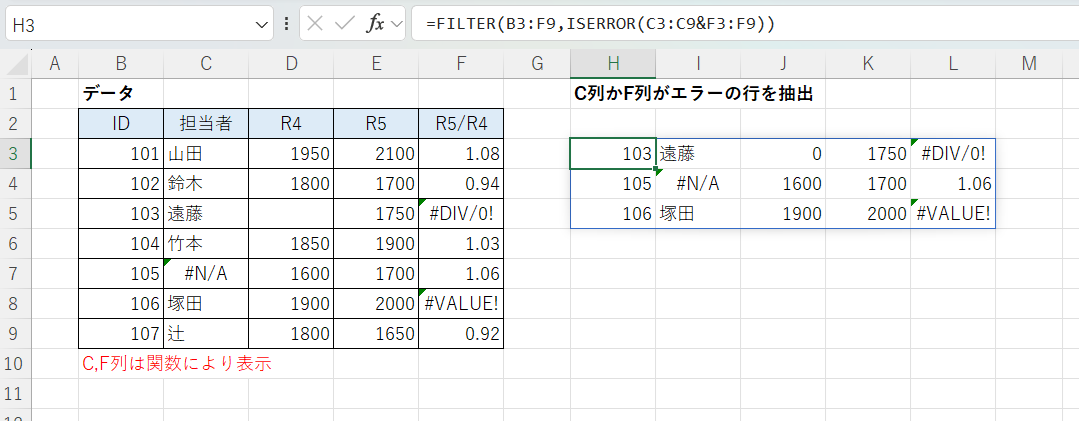Click the red note C,F列は関数により表示
The width and height of the screenshot is (1079, 421).
click(x=176, y=364)
